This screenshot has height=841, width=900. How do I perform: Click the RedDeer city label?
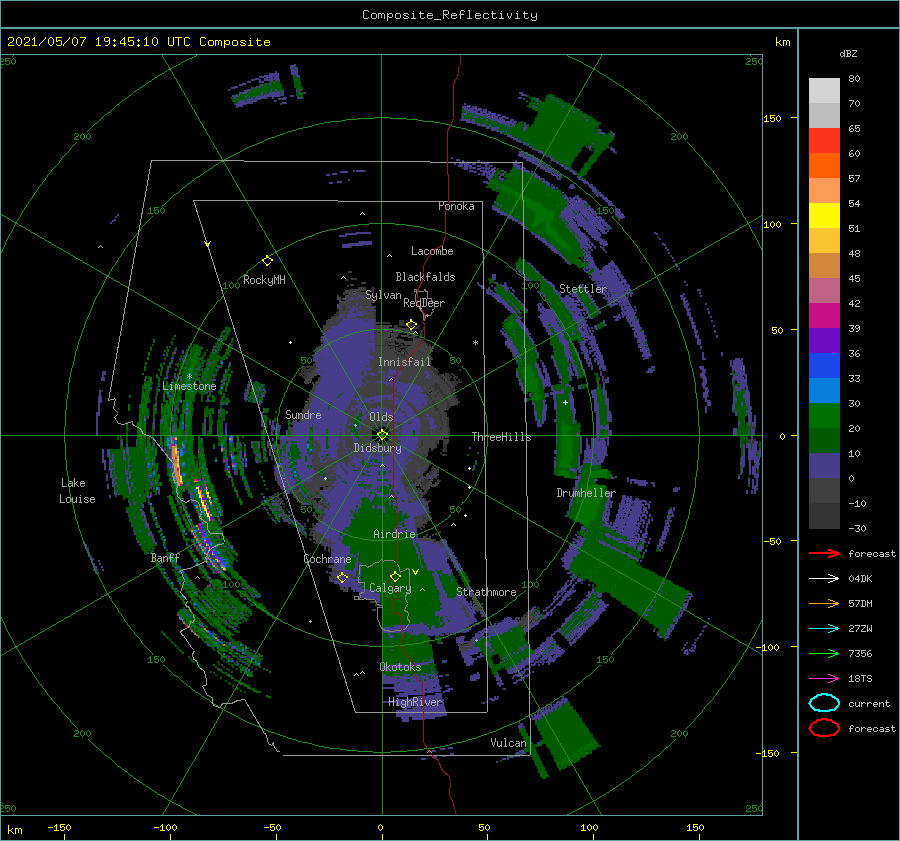pyautogui.click(x=424, y=303)
